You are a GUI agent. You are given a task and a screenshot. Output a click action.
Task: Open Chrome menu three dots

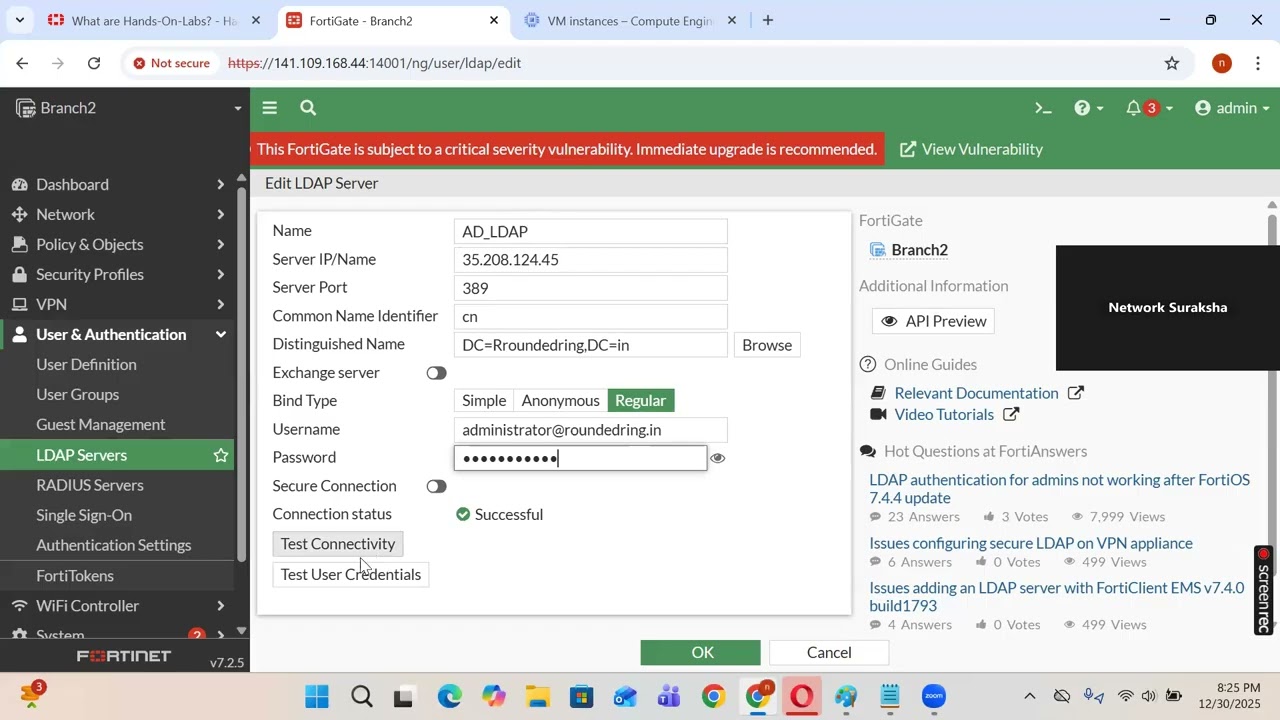click(x=1258, y=63)
